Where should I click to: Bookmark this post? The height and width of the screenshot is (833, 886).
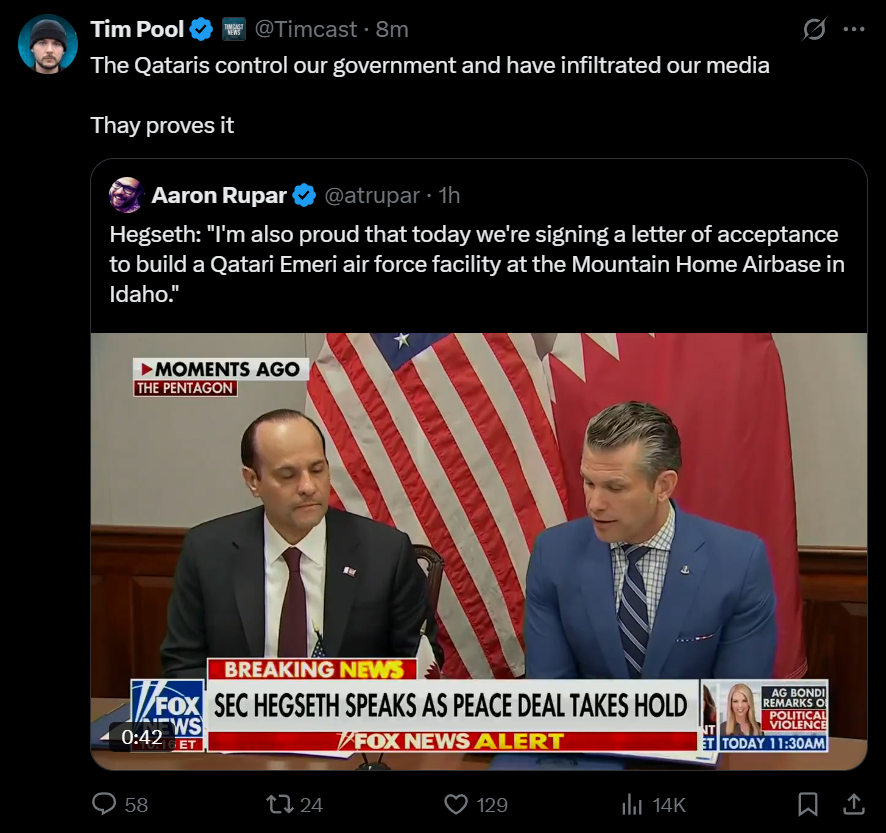coord(808,804)
